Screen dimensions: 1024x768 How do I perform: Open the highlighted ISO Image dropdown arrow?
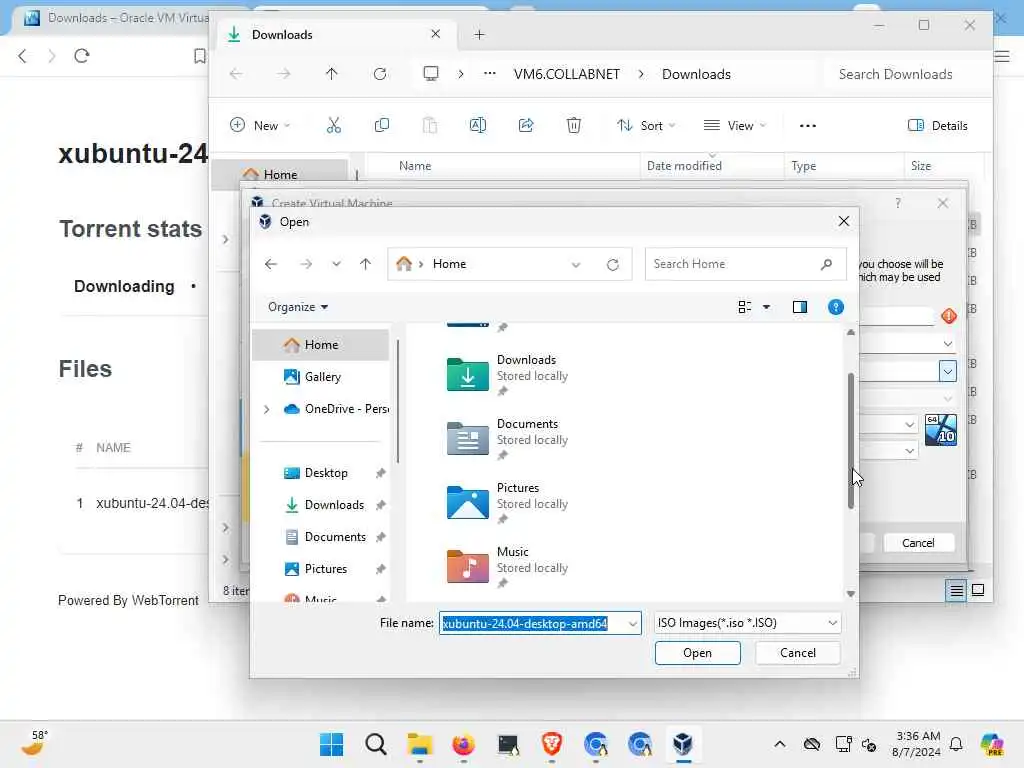(948, 372)
